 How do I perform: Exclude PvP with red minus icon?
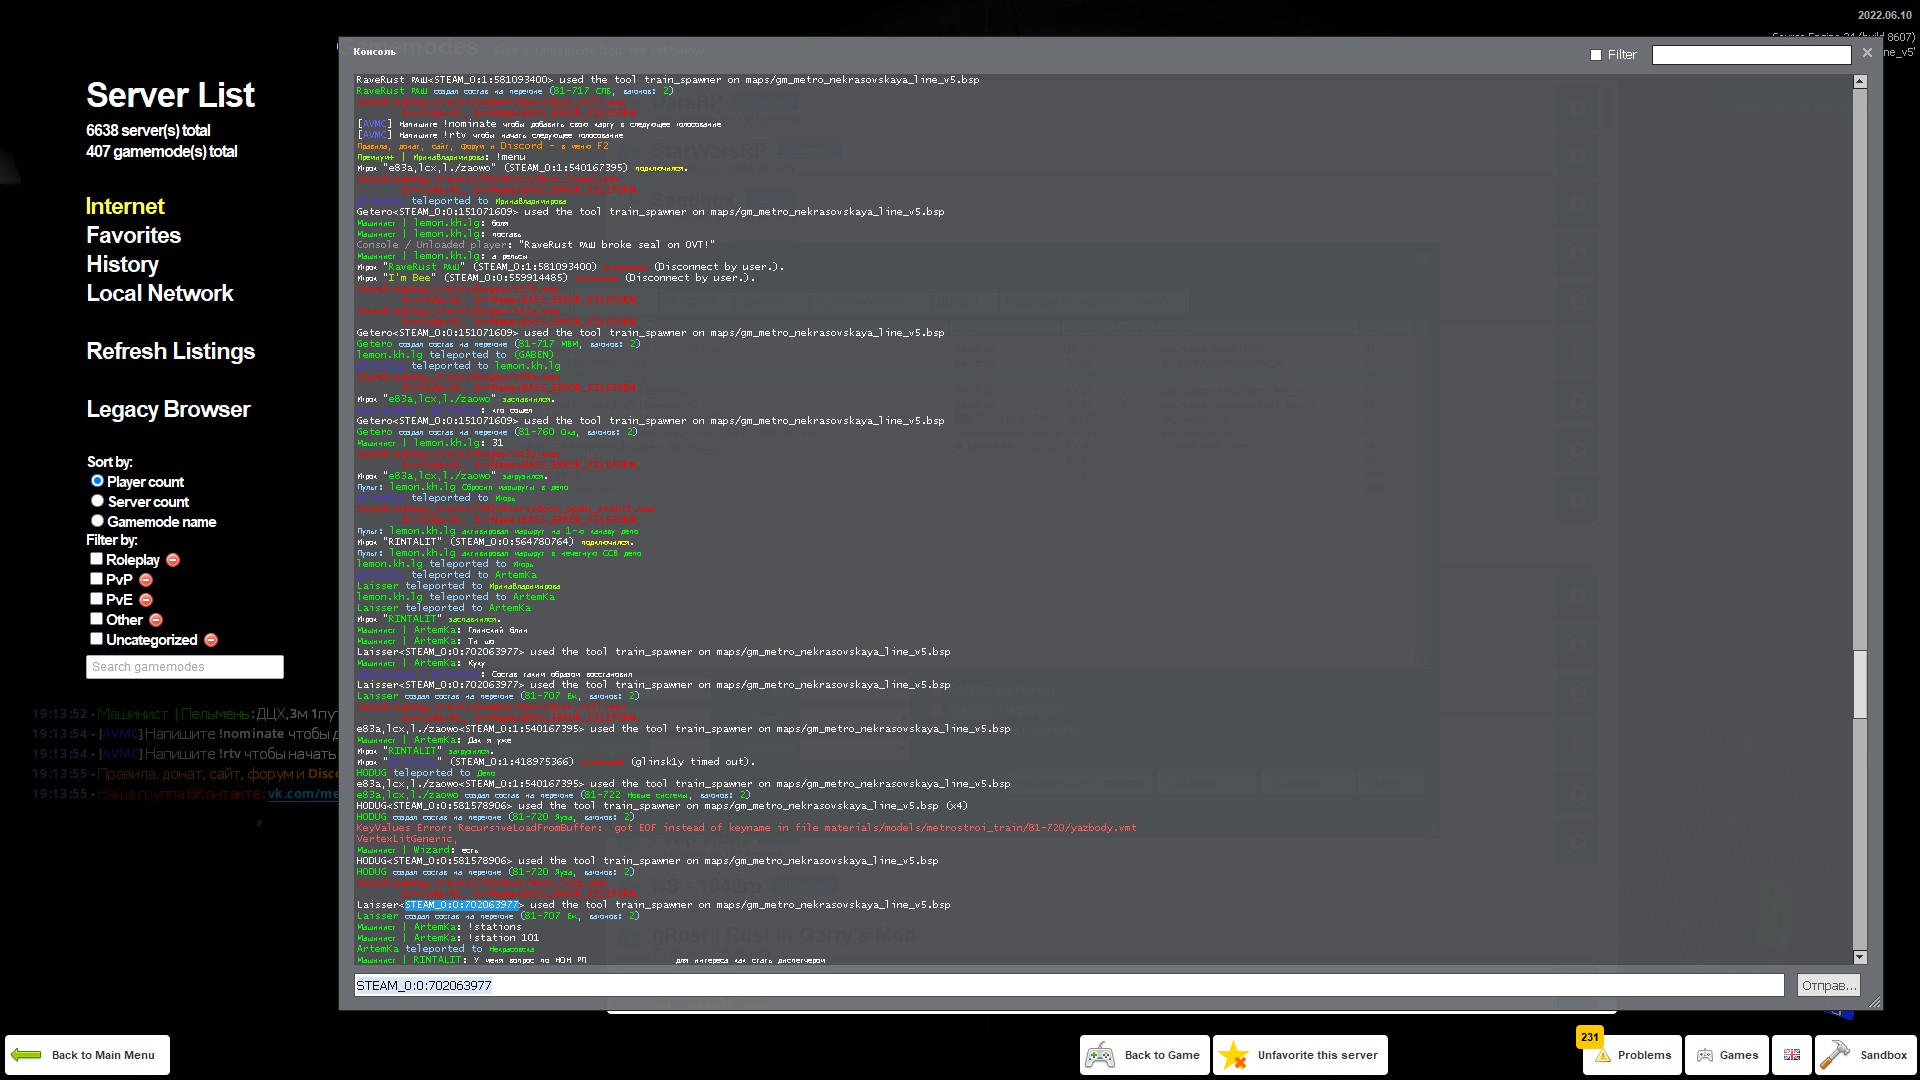tap(146, 580)
